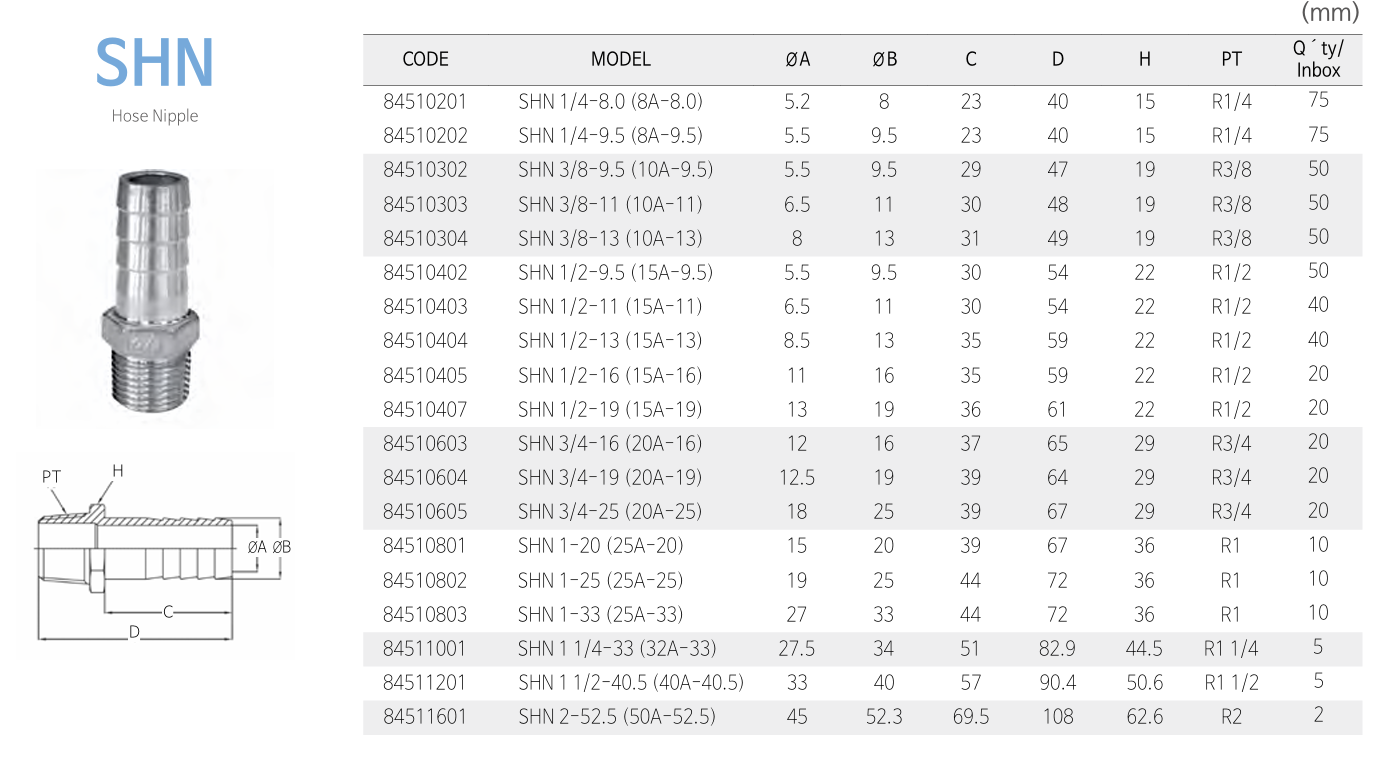The image size is (1396, 760).
Task: Click the PT column header
Action: [1231, 59]
